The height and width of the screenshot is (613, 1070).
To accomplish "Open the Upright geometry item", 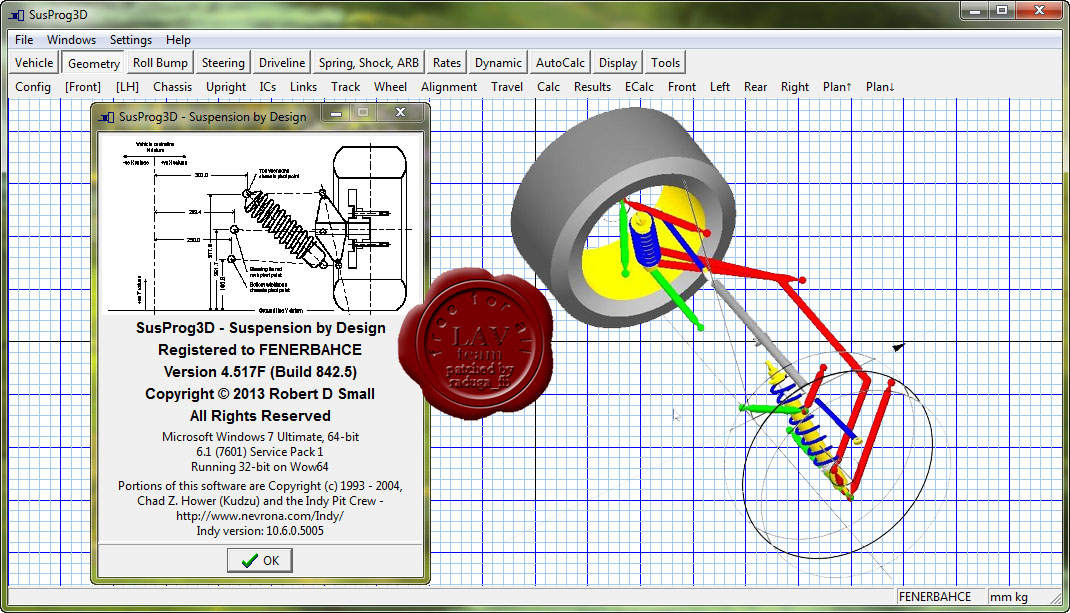I will 226,87.
